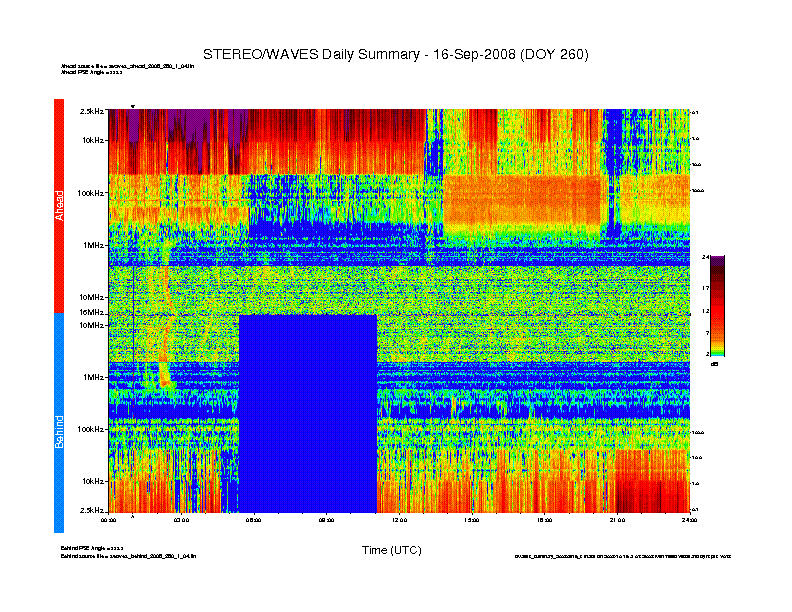792x612 pixels.
Task: Click the Behind source file text line
Action: coord(128,556)
